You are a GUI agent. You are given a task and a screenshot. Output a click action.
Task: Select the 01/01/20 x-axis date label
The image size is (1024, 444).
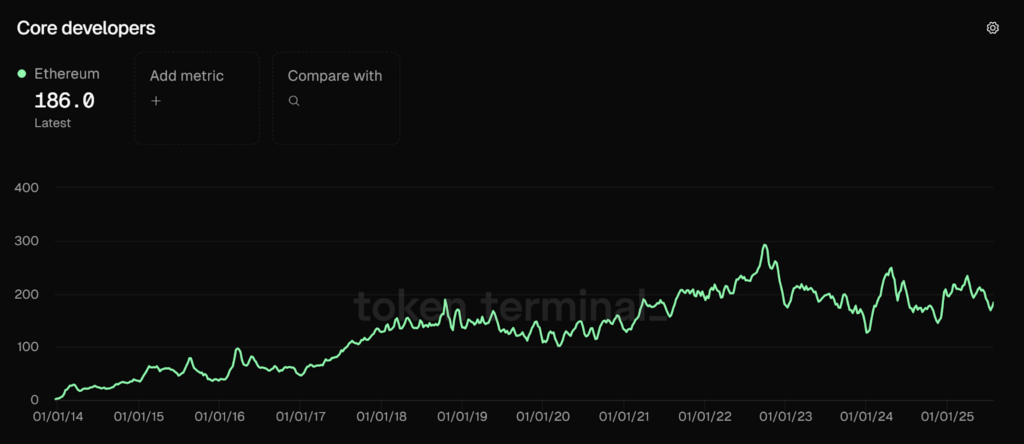544,415
